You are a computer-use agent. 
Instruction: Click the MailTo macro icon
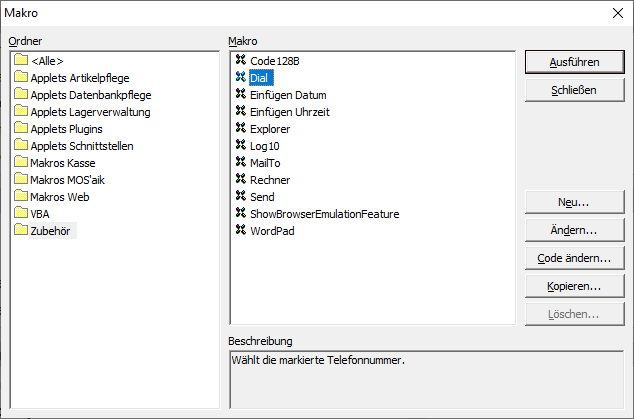pos(240,163)
